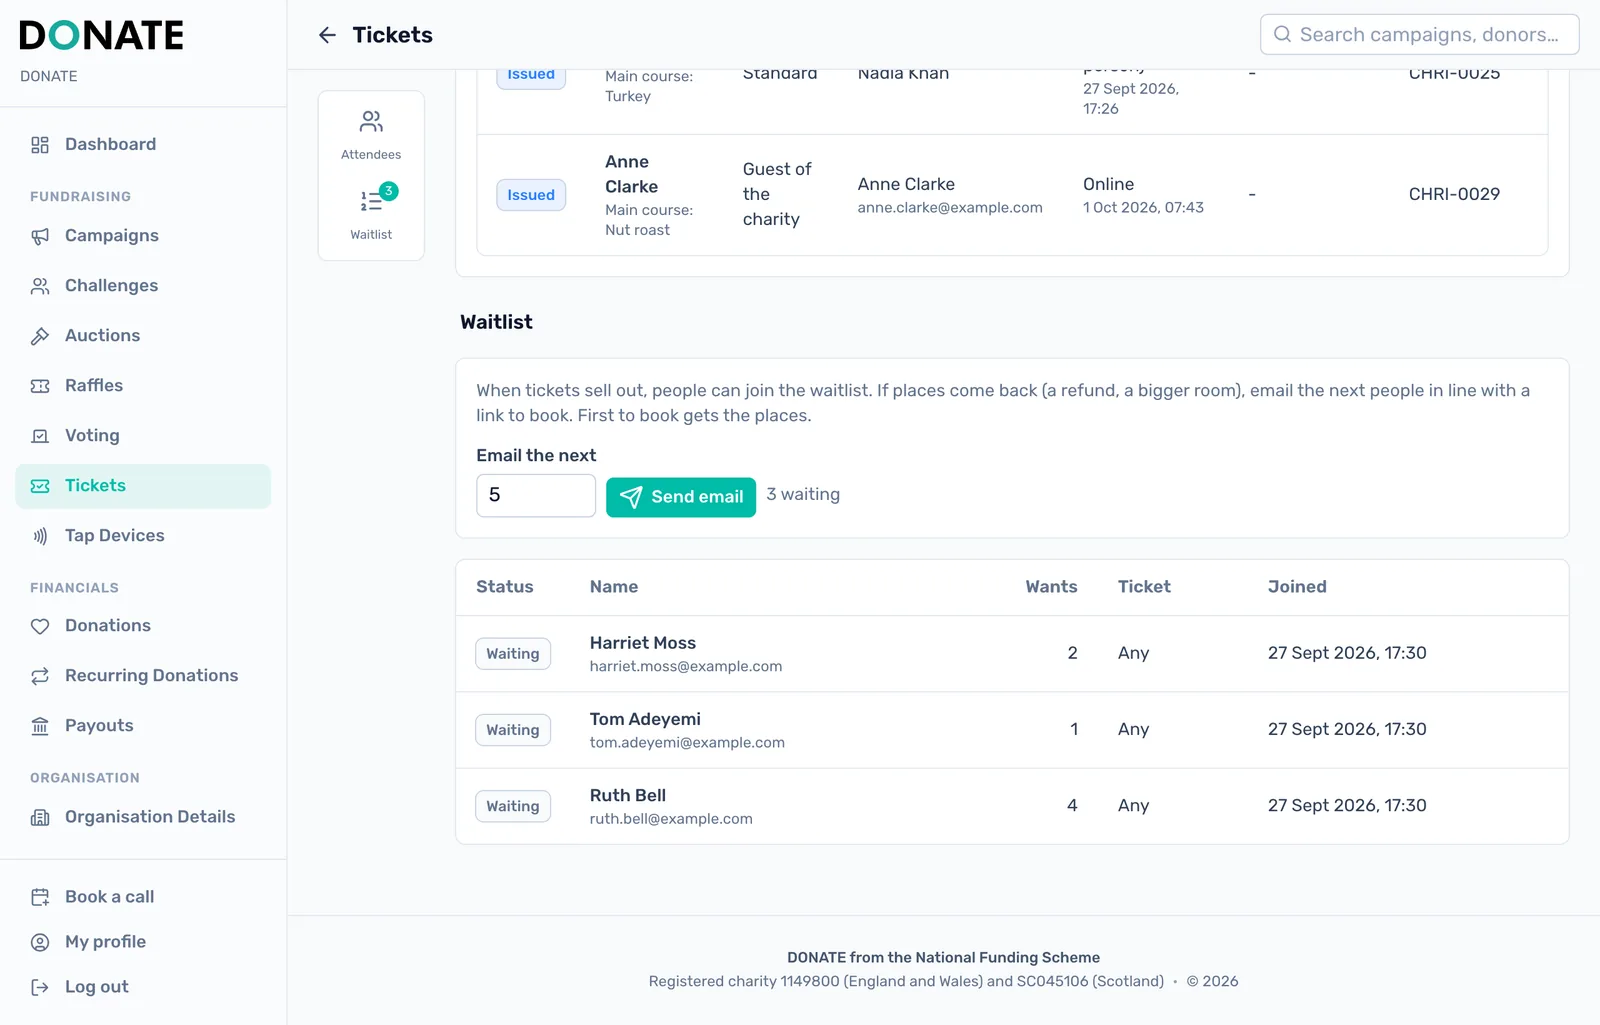This screenshot has width=1600, height=1025.
Task: Click the 3 waiting count text
Action: pos(803,494)
